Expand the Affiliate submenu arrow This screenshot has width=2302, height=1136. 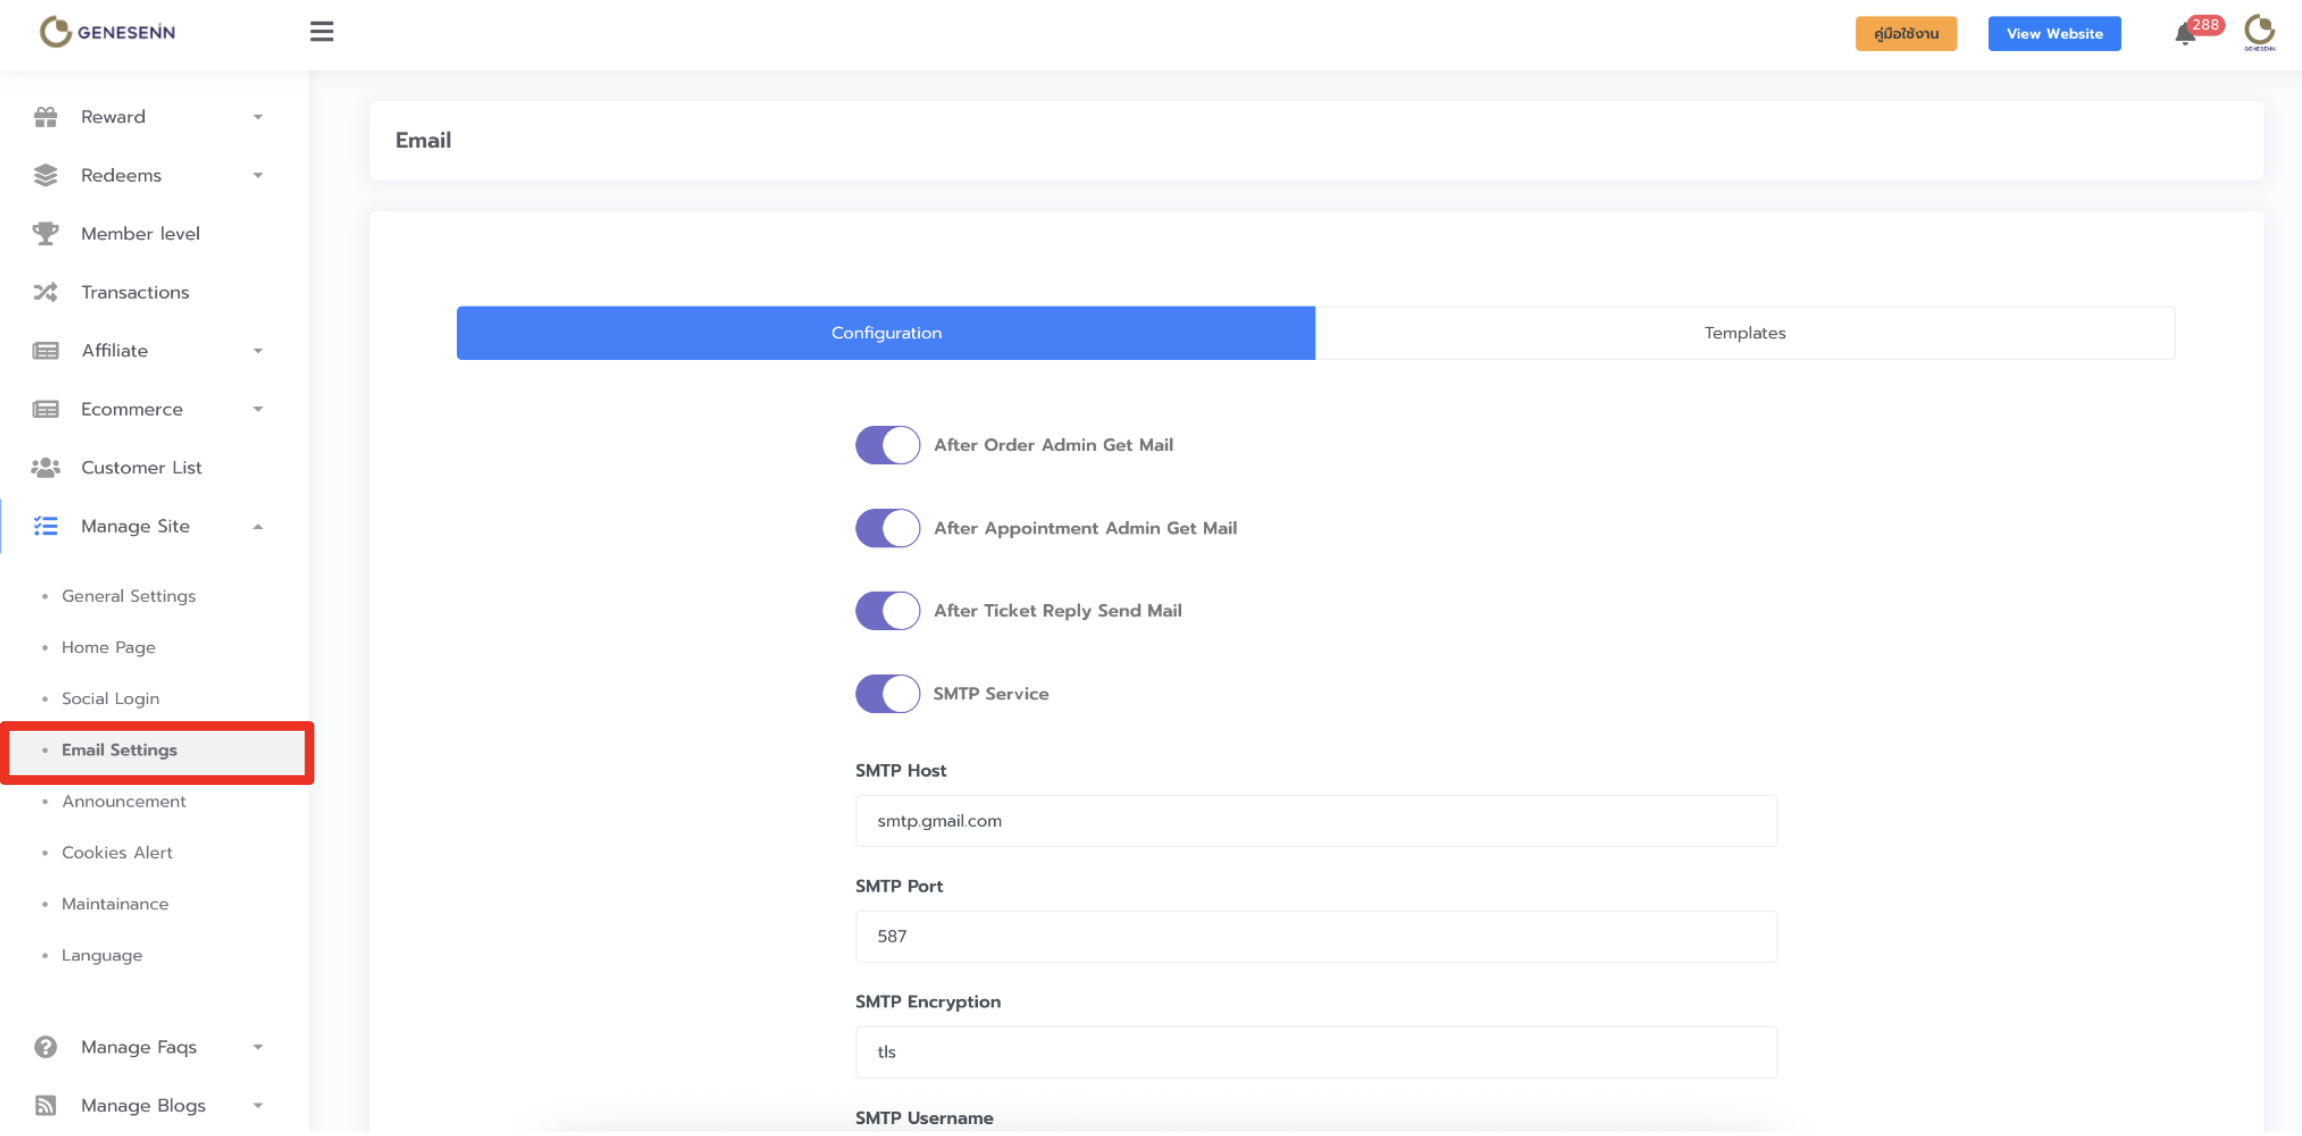point(258,351)
